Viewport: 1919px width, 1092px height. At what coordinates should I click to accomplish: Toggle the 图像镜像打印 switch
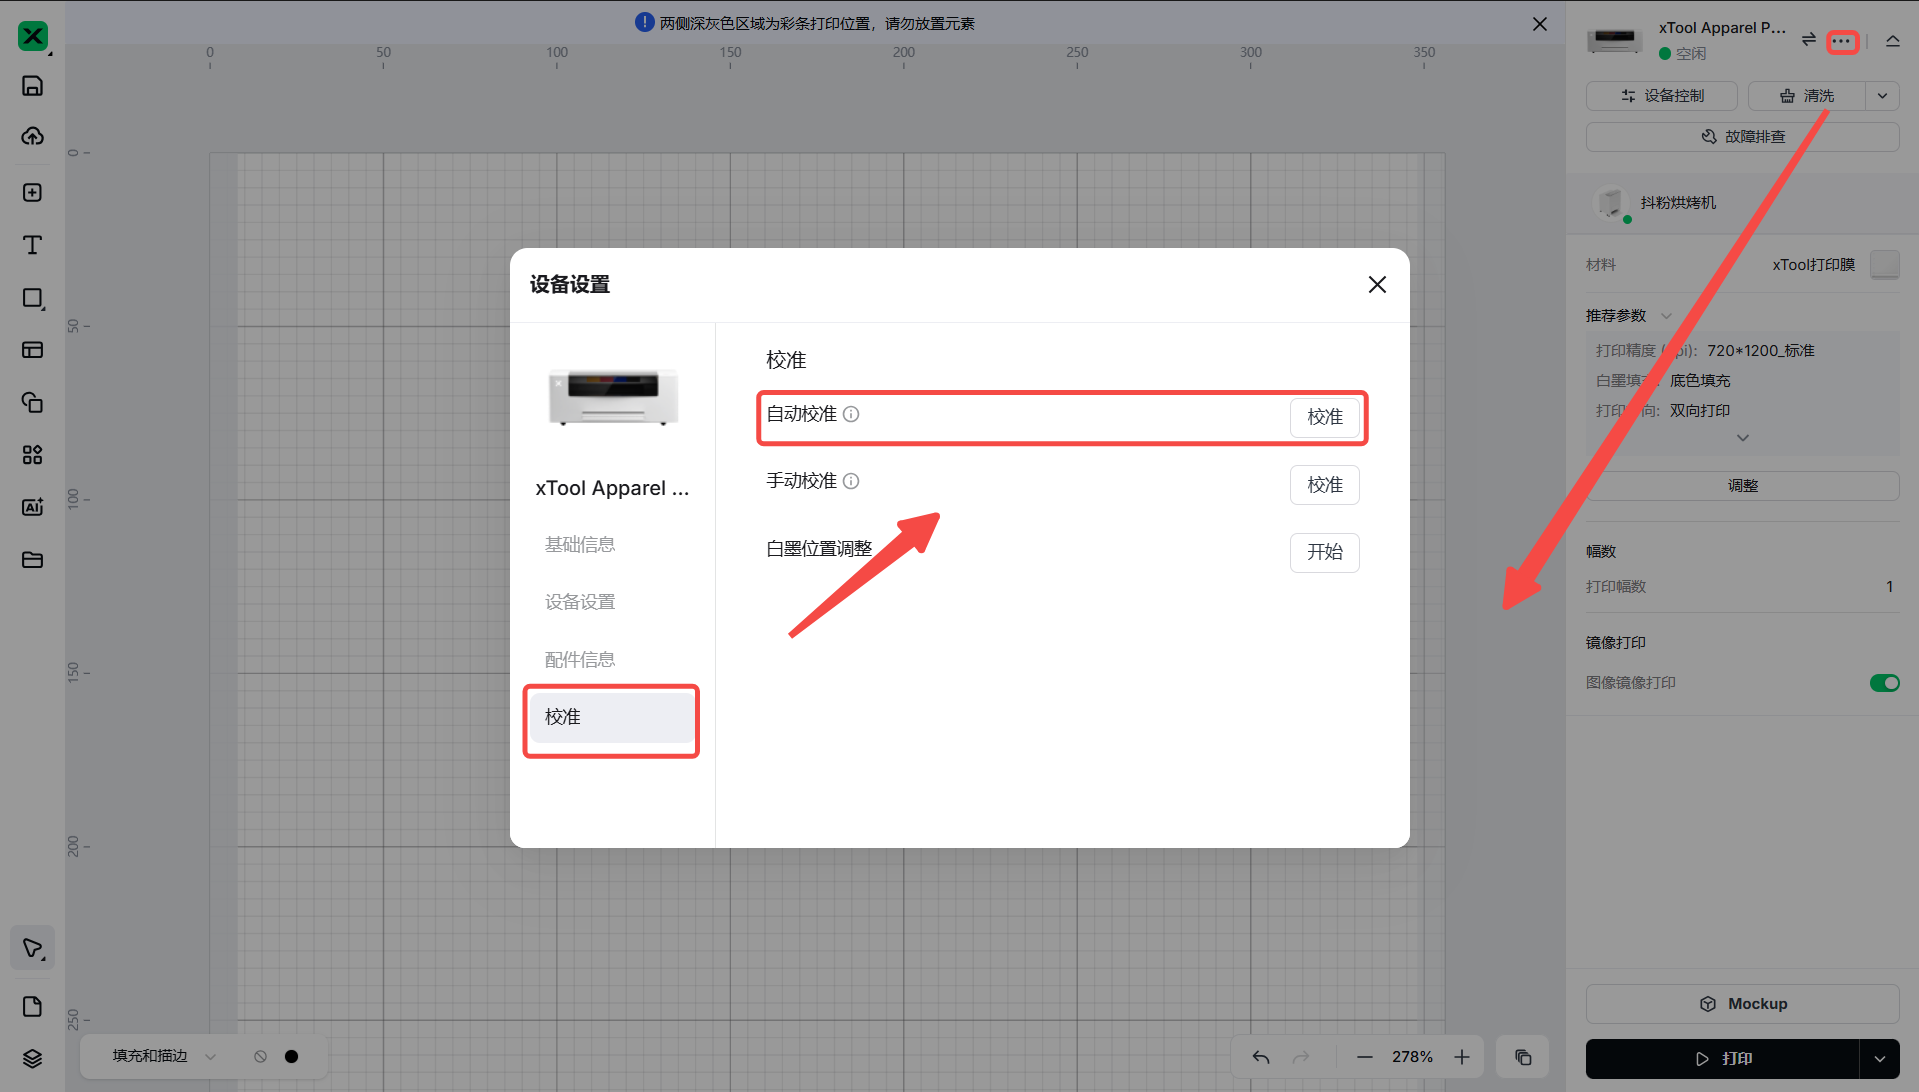(1884, 683)
